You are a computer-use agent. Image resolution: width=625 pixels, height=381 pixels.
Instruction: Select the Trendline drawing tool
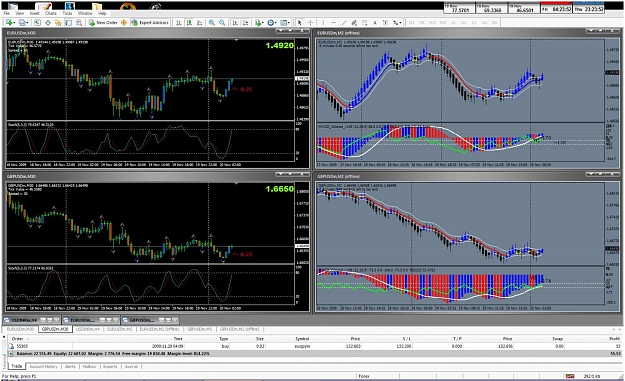[344, 23]
